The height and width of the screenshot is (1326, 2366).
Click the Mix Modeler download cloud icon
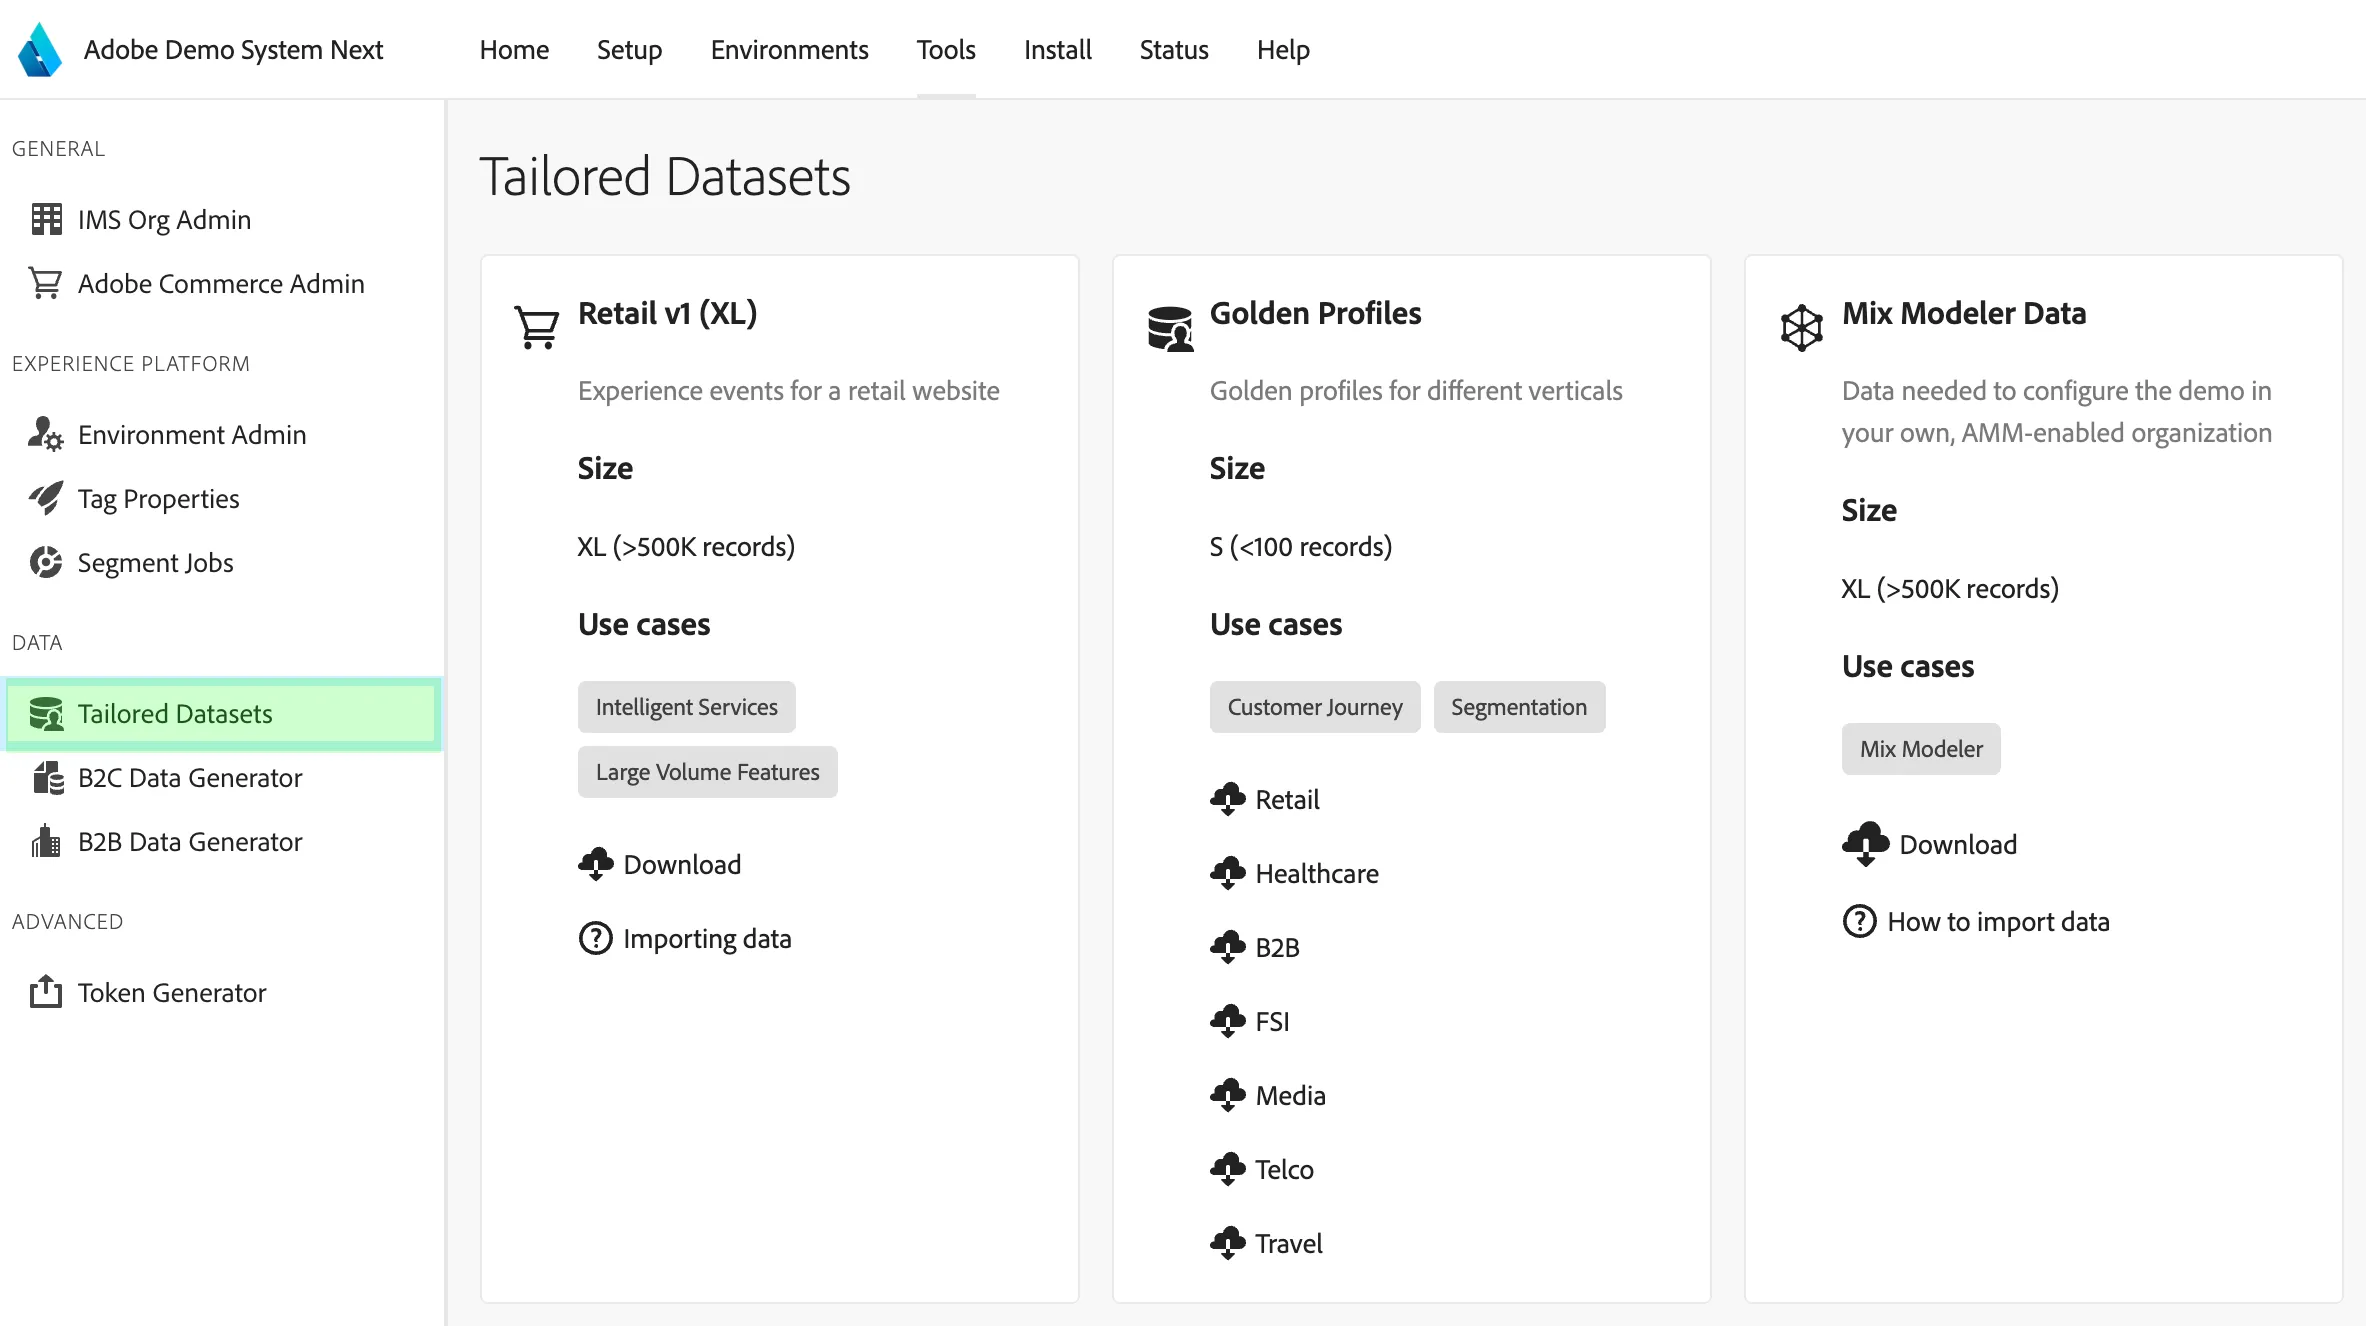1866,844
